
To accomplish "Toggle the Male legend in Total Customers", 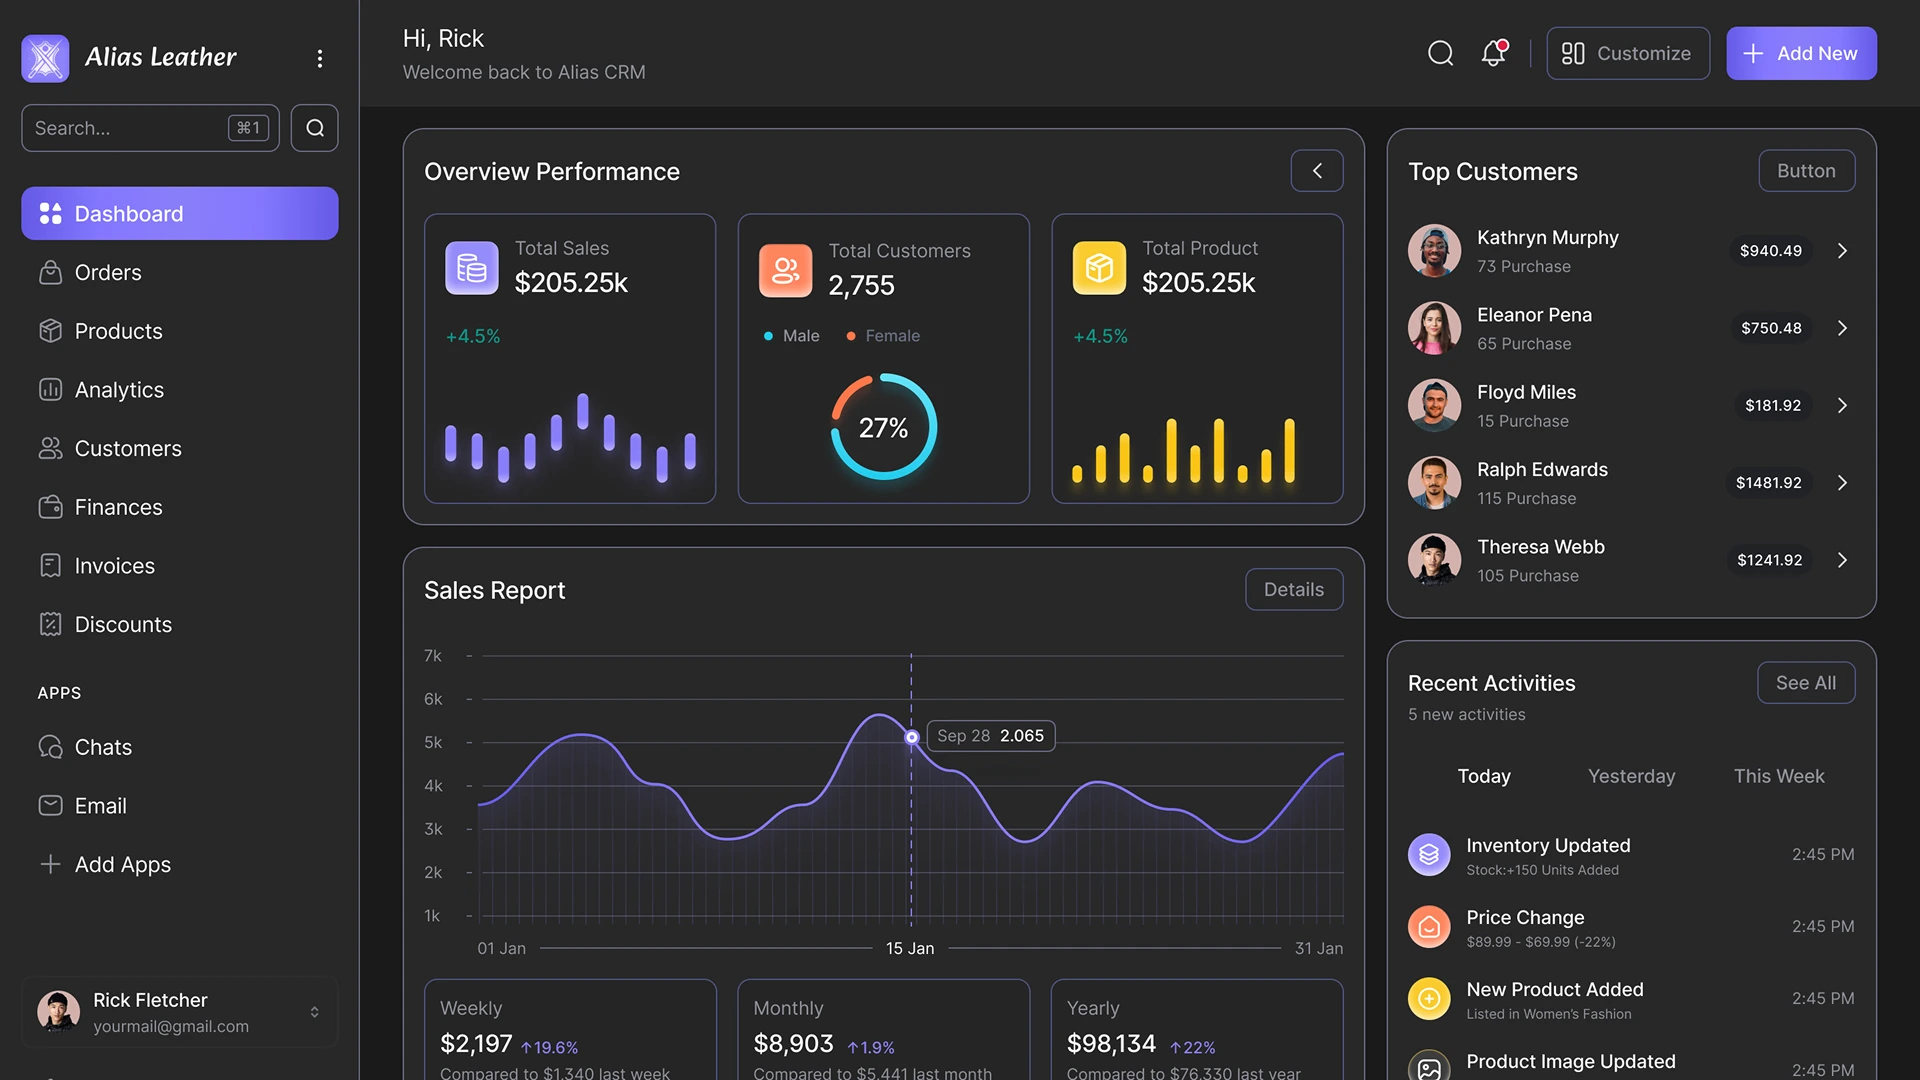I will [x=791, y=336].
